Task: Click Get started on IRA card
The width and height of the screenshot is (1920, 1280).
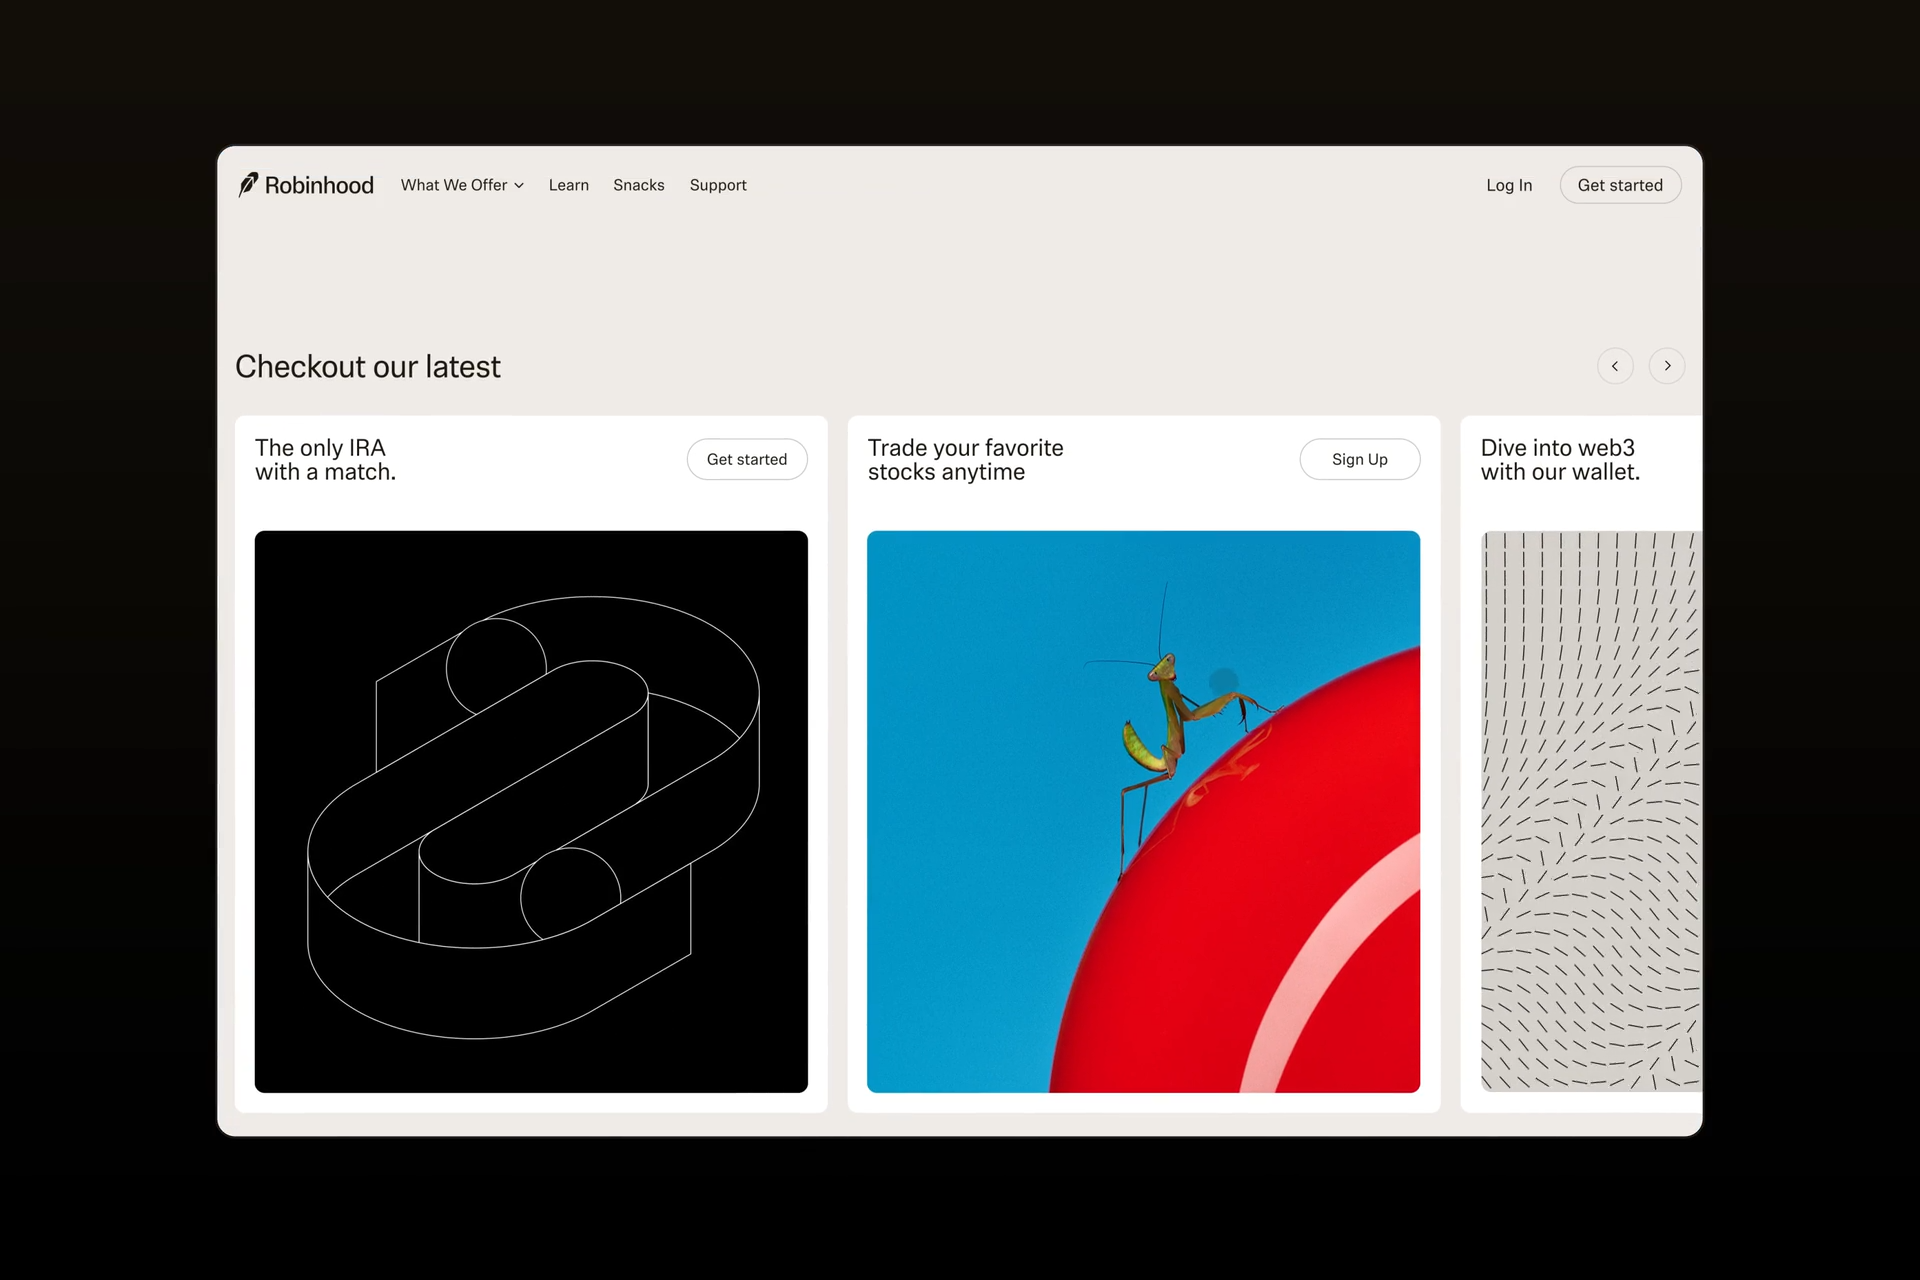Action: (747, 459)
